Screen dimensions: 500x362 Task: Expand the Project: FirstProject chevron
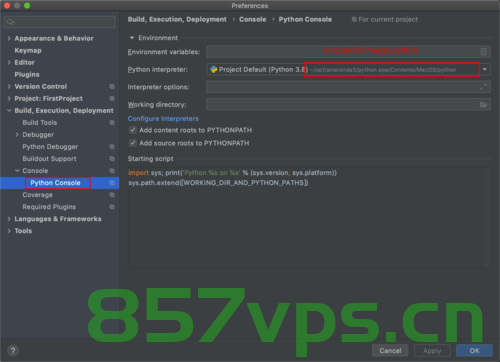coord(9,98)
